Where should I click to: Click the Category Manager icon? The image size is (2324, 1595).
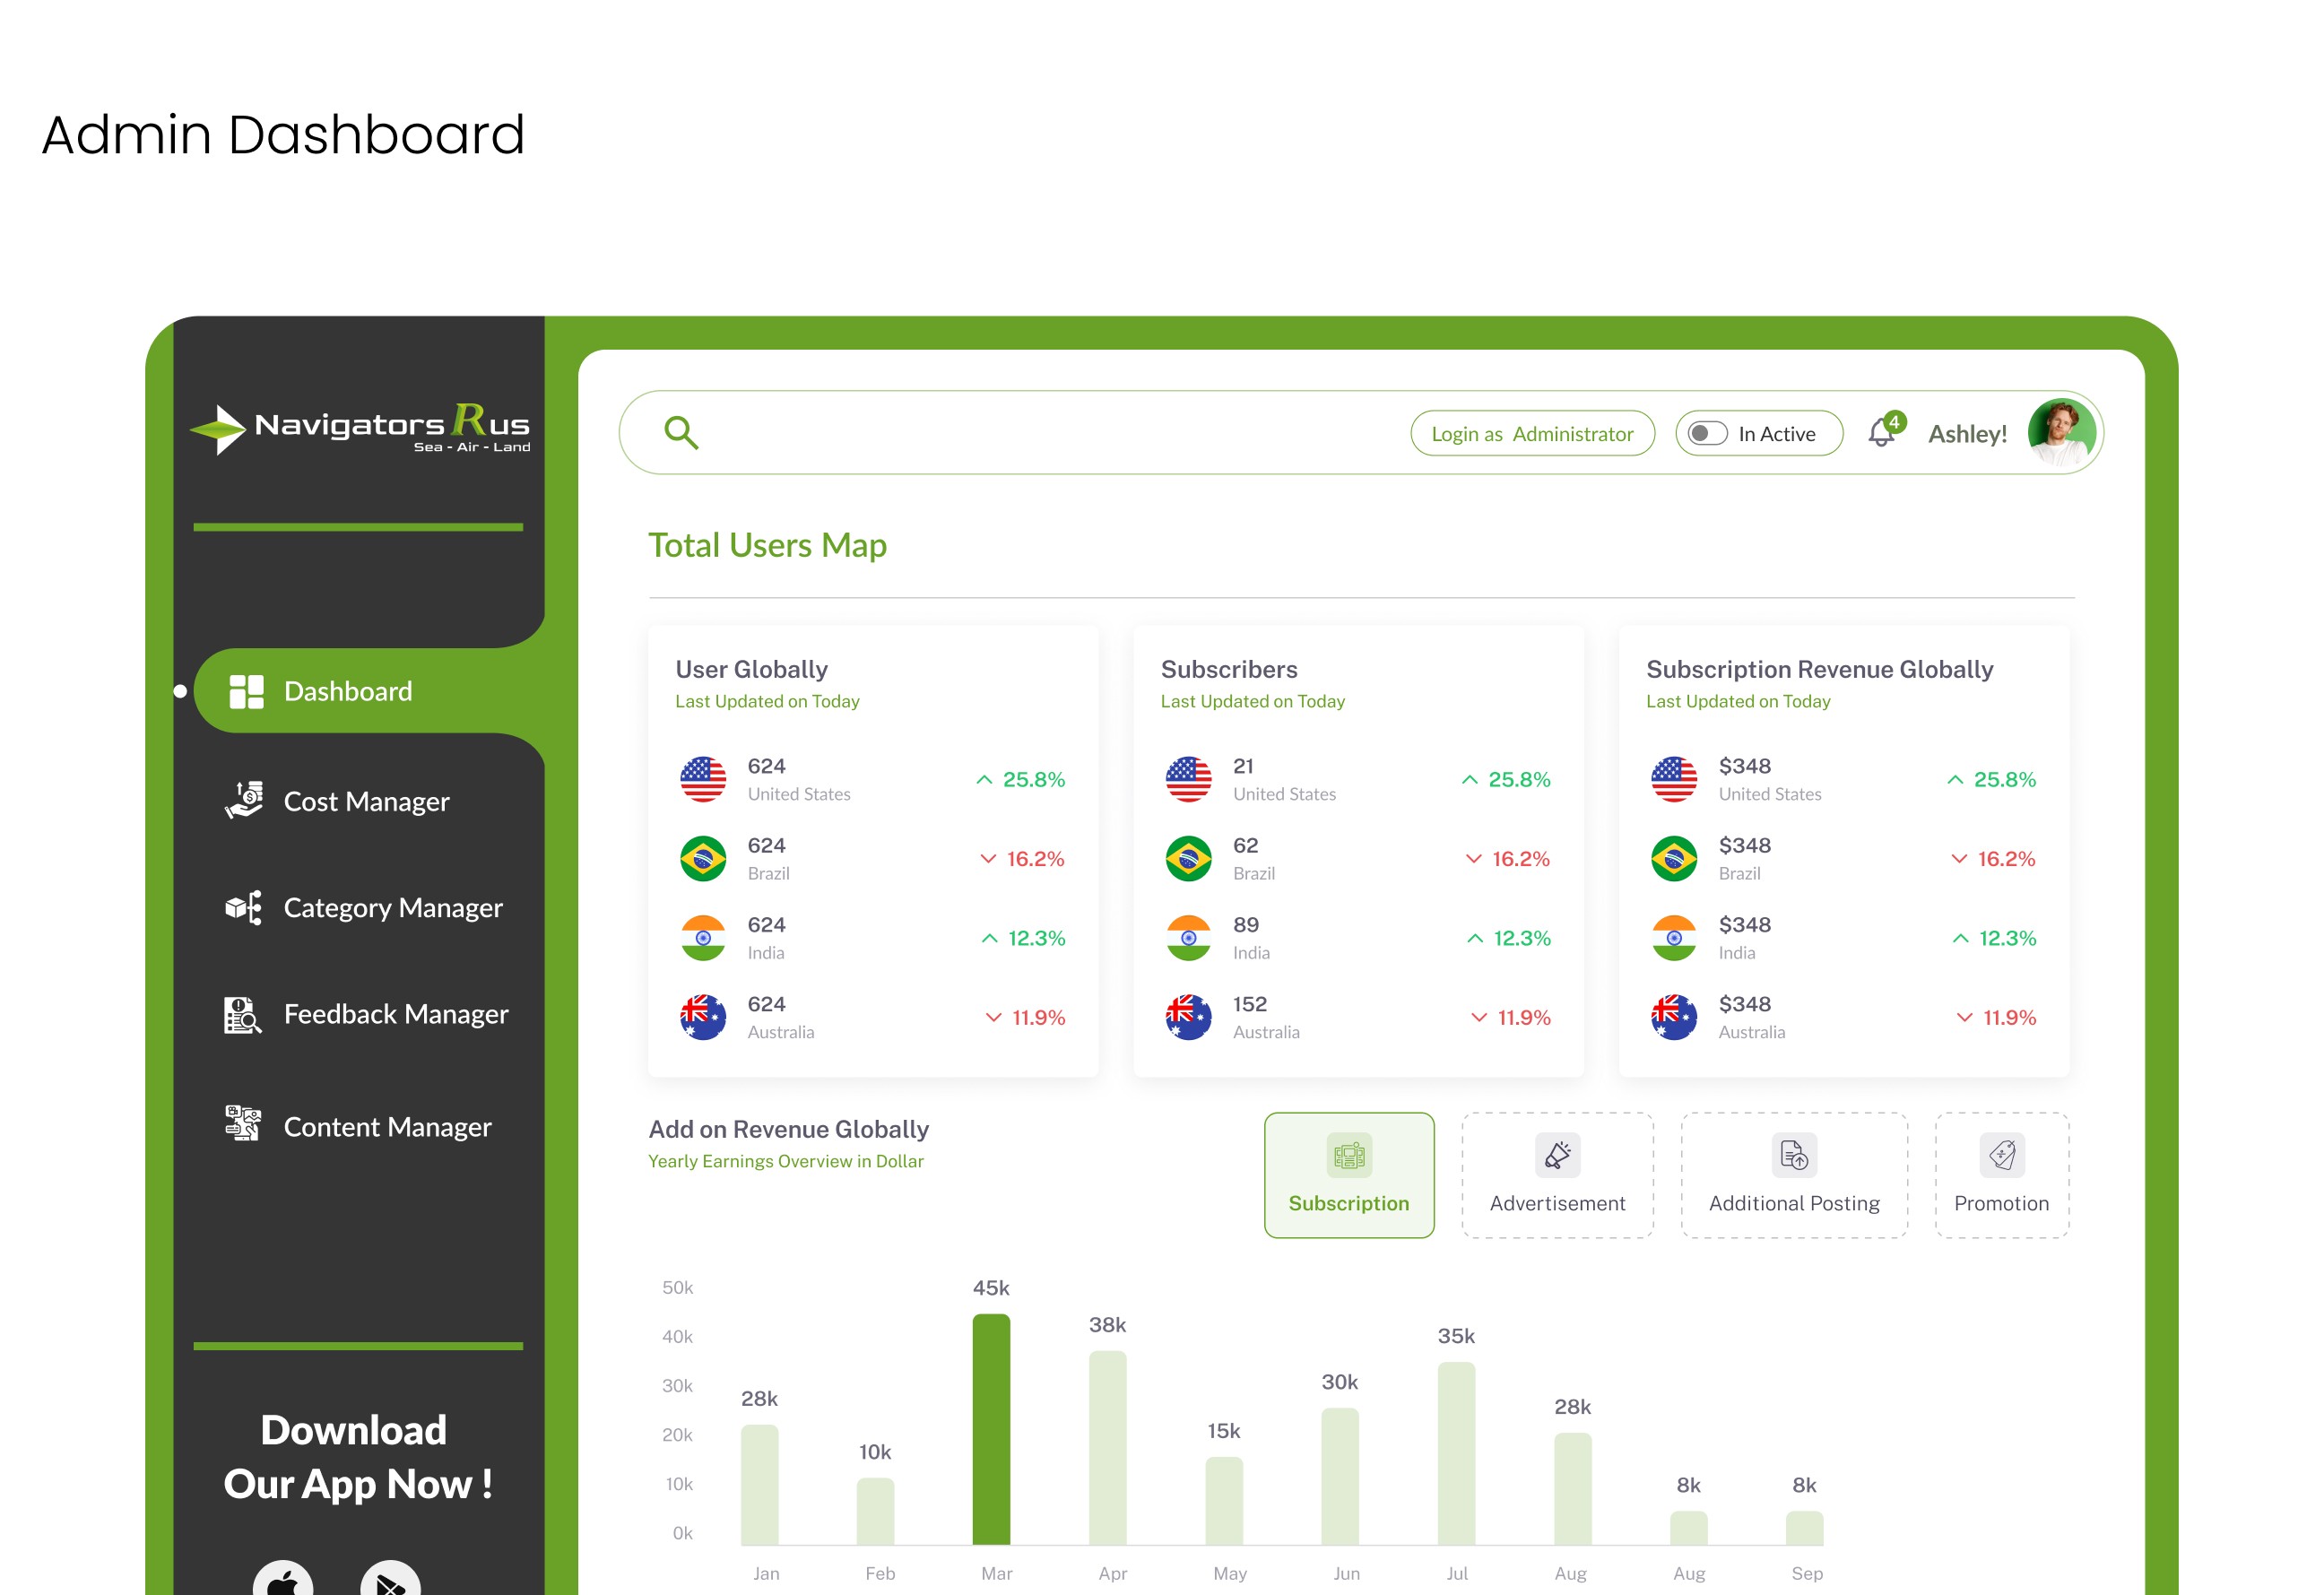(244, 907)
